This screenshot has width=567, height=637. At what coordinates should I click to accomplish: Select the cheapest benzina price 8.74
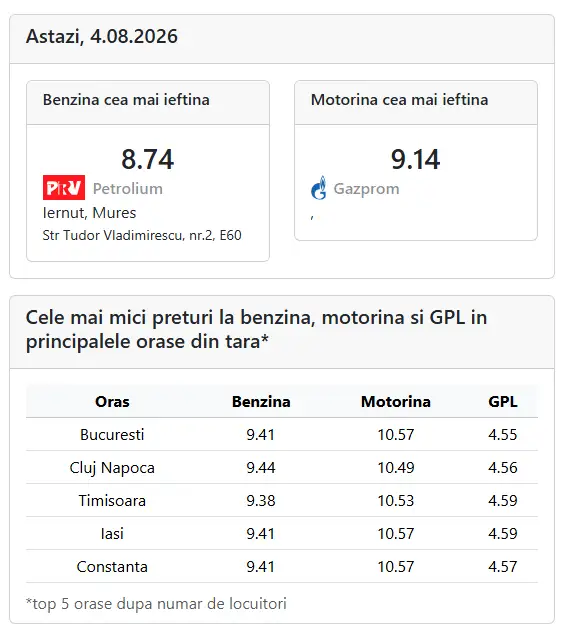tap(147, 159)
